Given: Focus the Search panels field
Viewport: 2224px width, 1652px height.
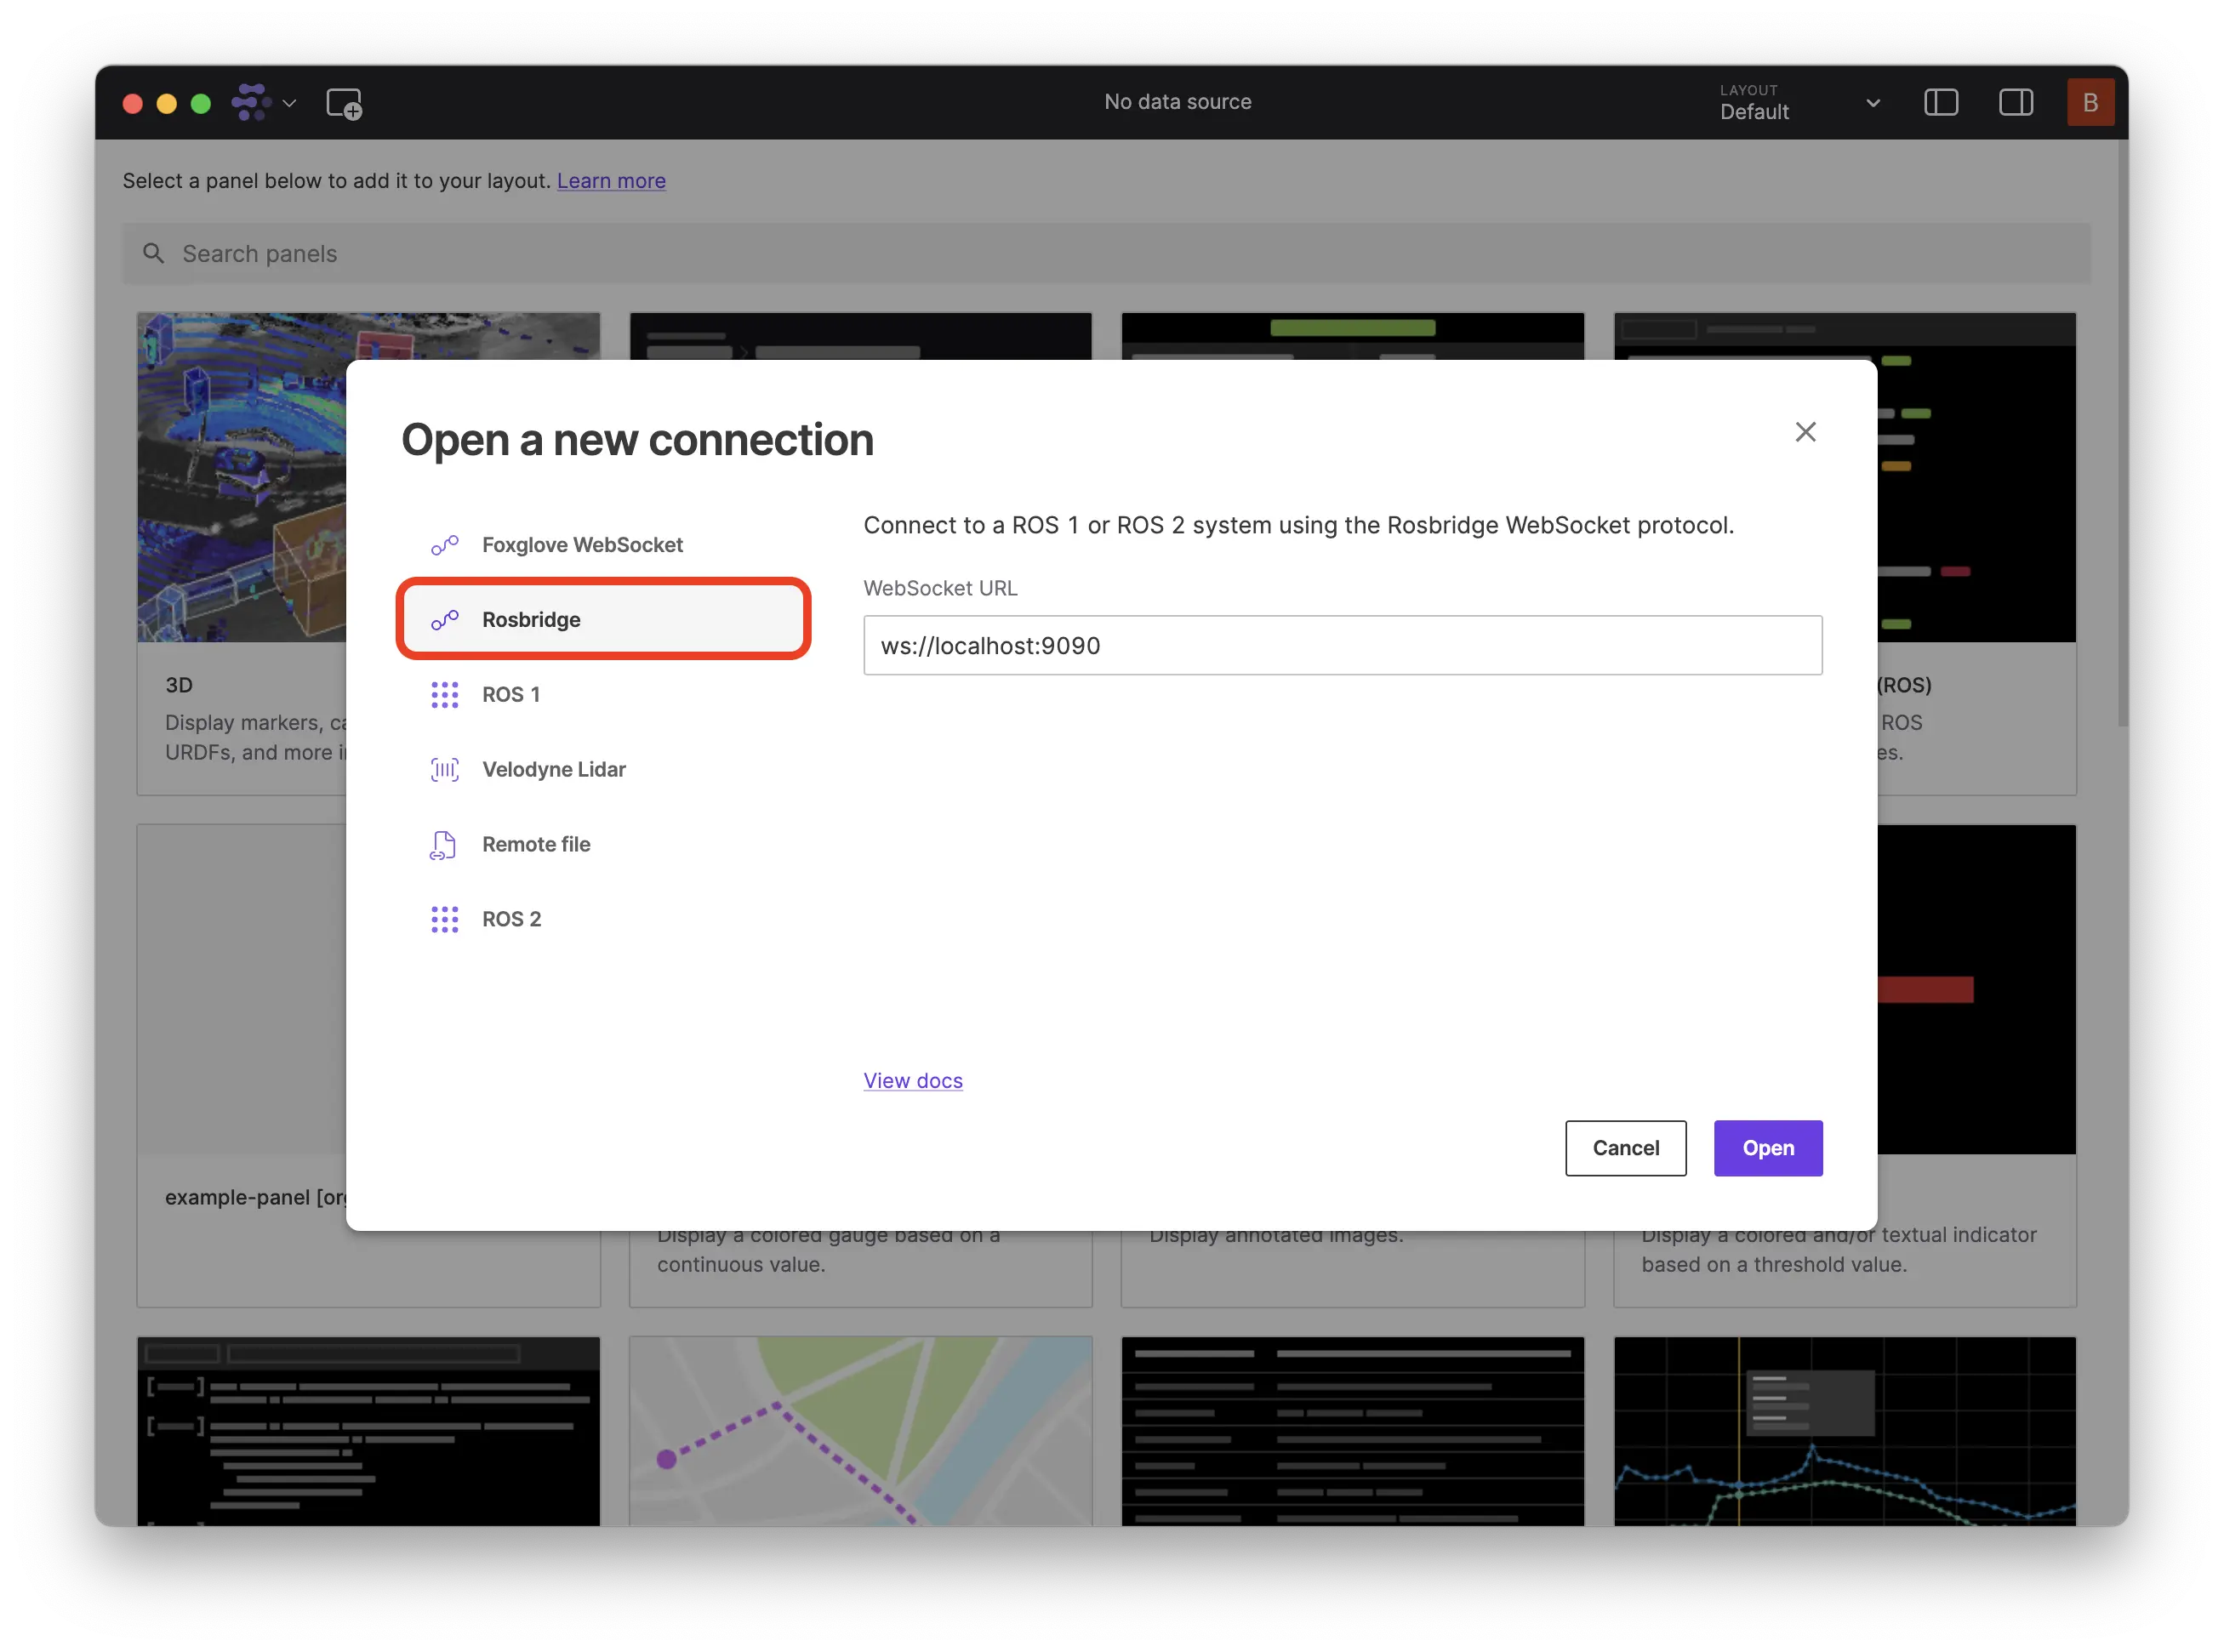Looking at the screenshot, I should 1106,253.
